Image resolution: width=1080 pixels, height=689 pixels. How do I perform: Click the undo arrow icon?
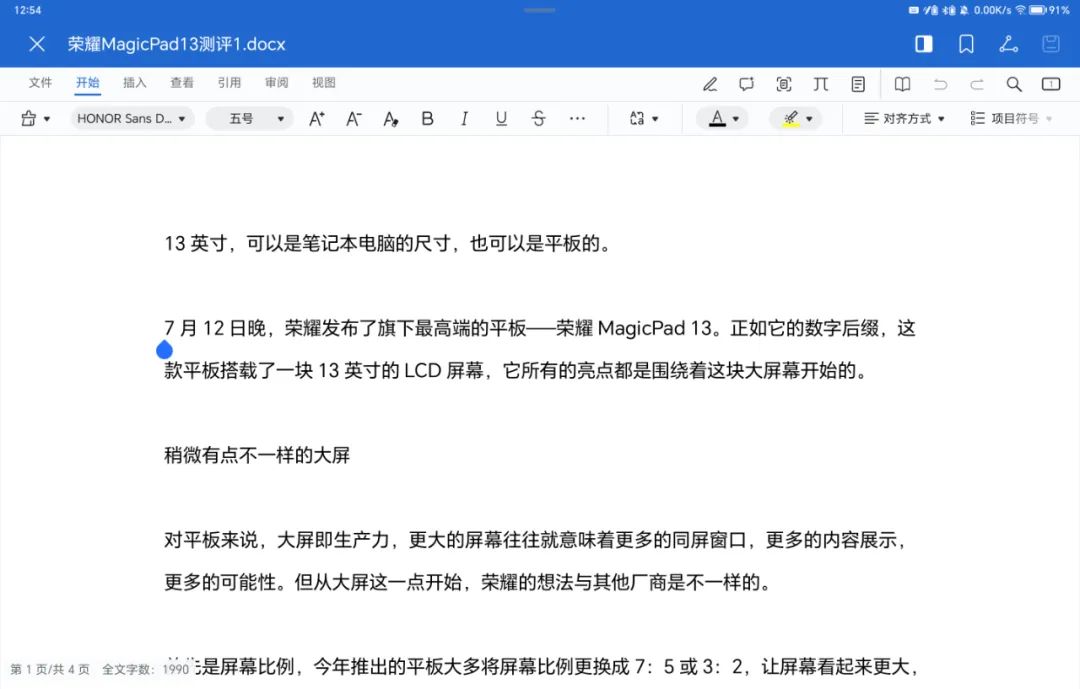(940, 84)
